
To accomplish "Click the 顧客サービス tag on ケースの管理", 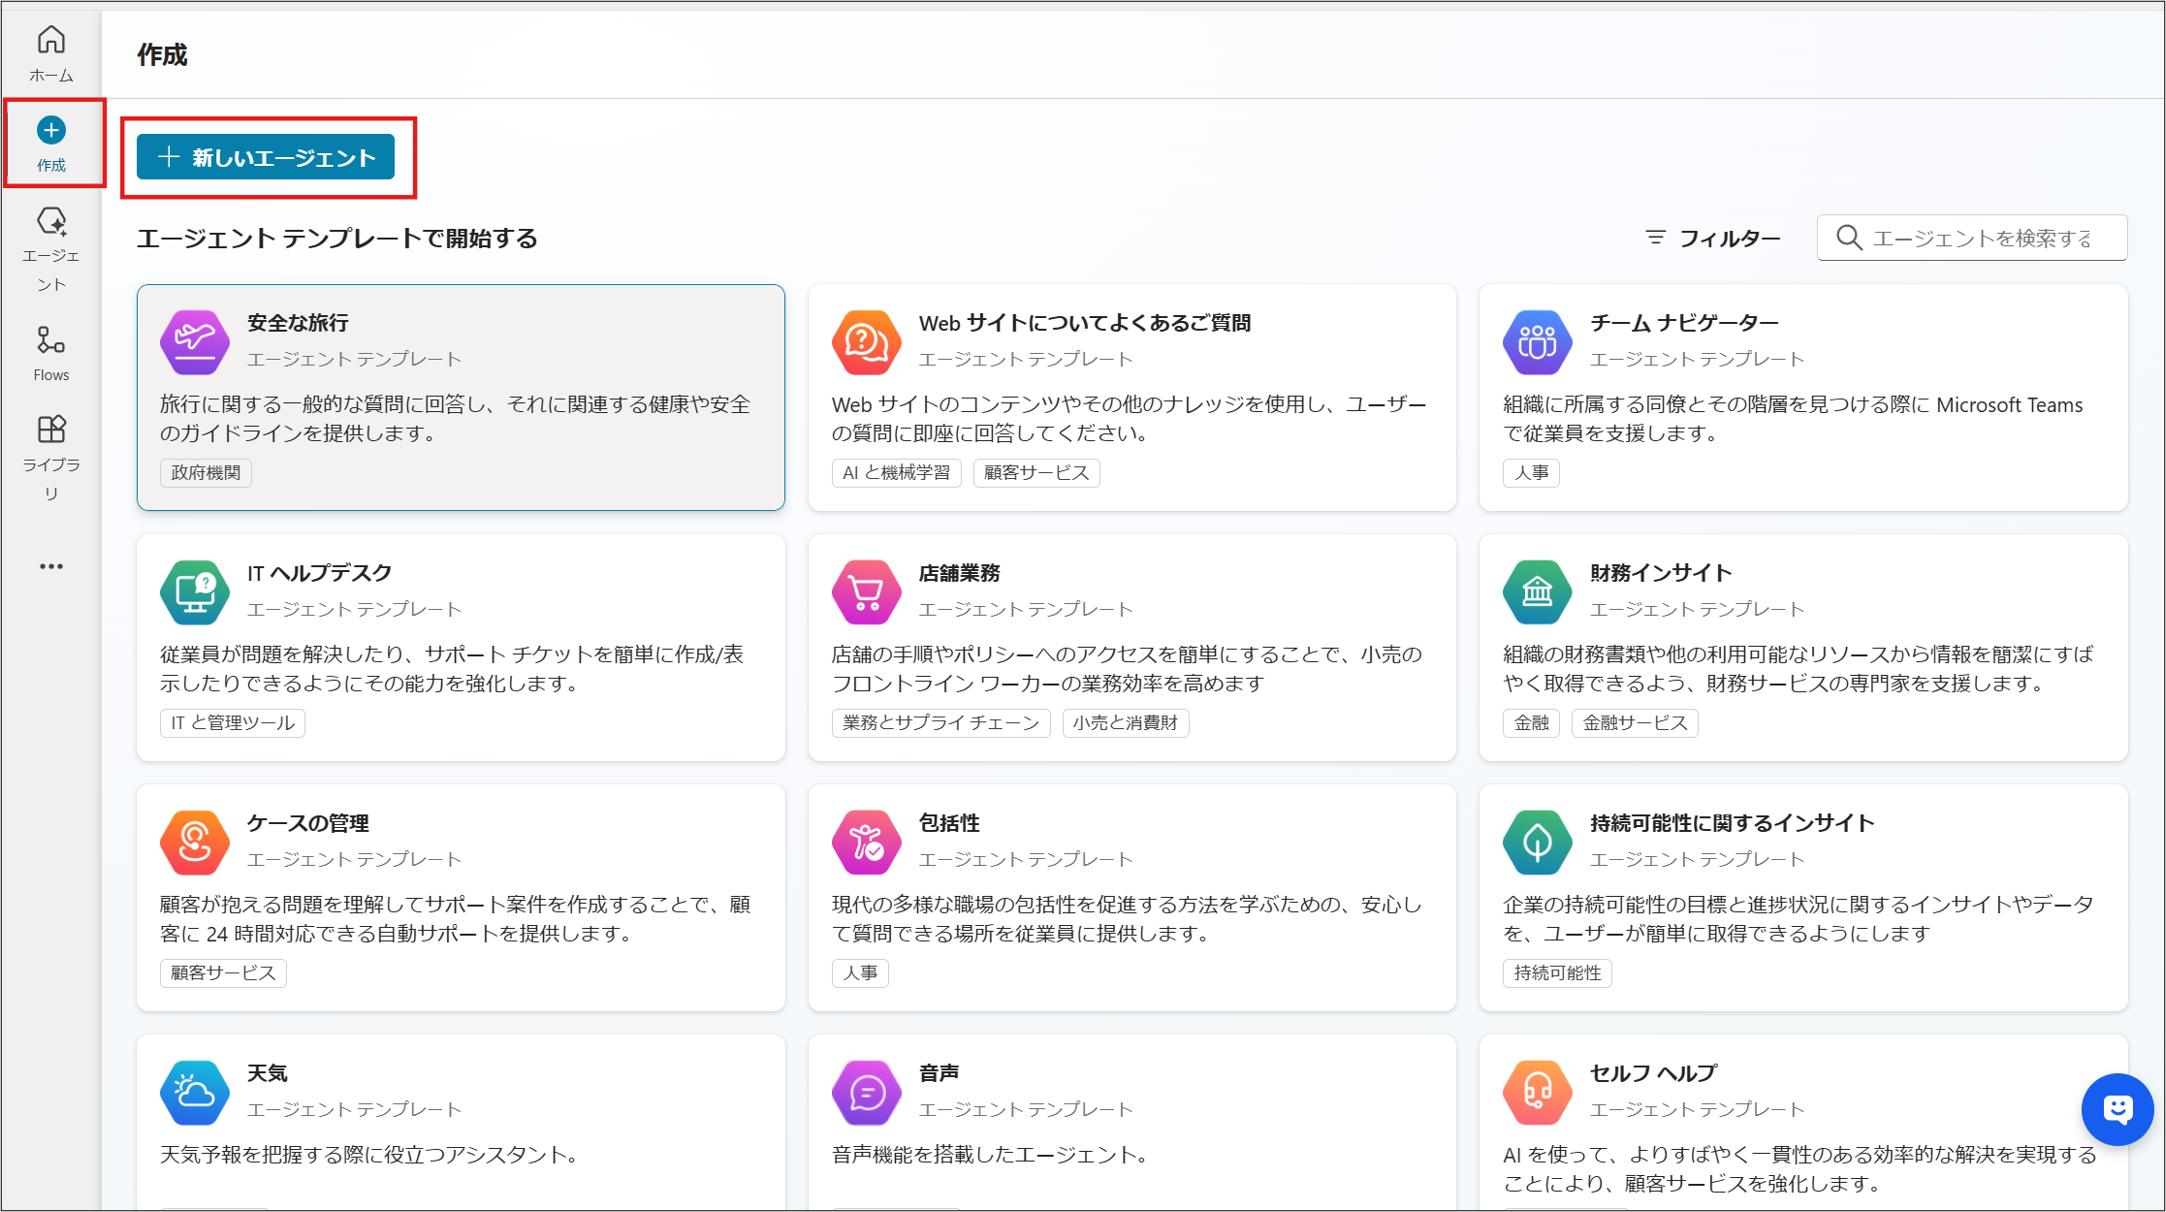I will [223, 973].
